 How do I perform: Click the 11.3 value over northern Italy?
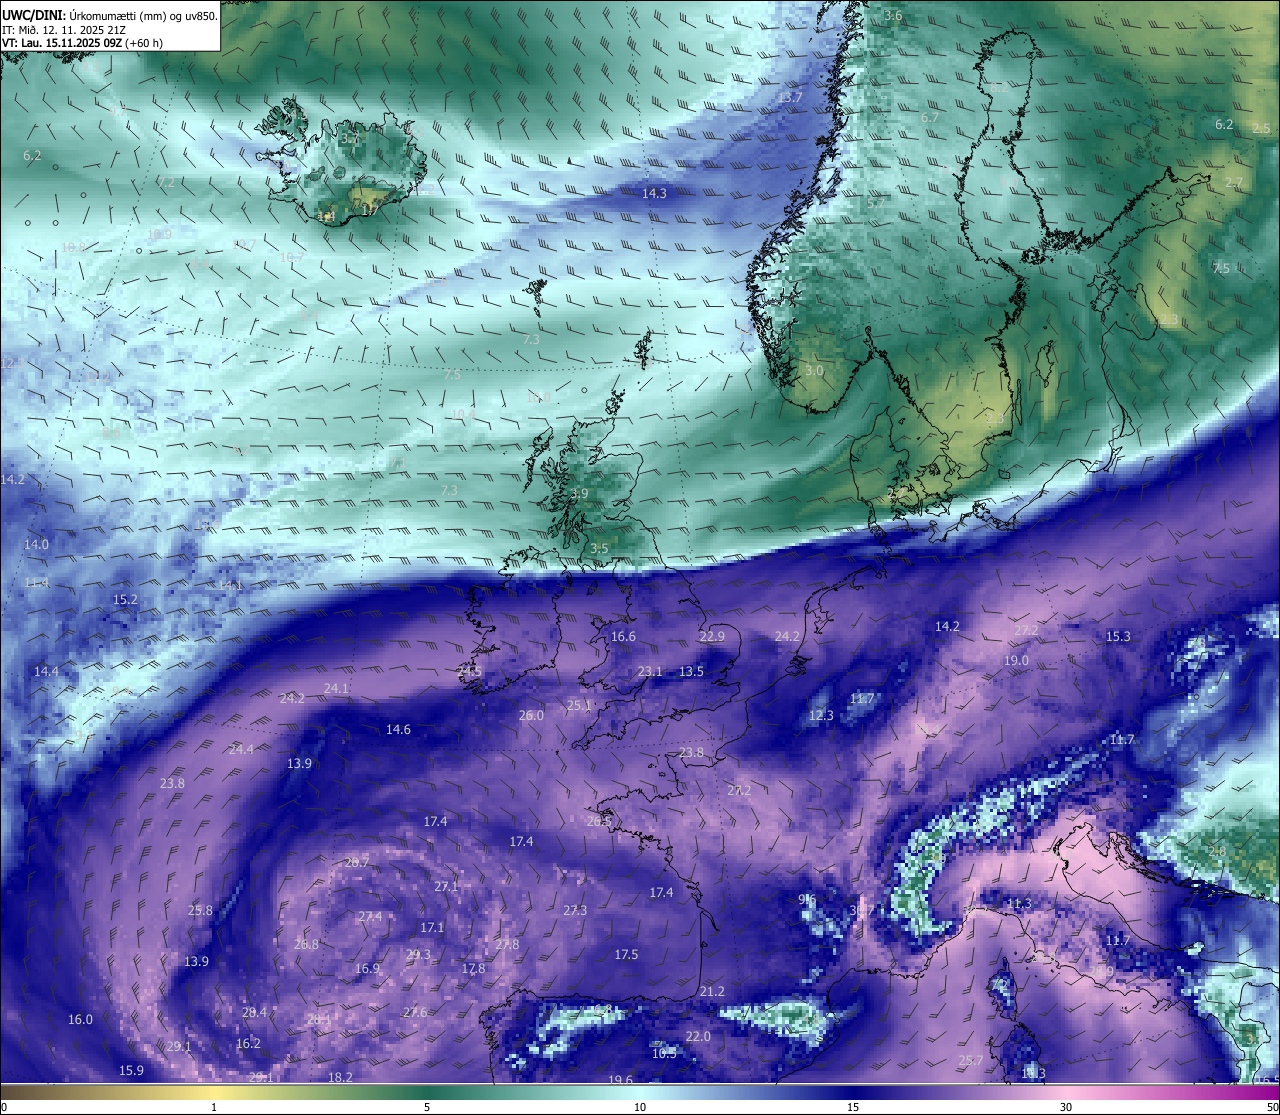1018,903
